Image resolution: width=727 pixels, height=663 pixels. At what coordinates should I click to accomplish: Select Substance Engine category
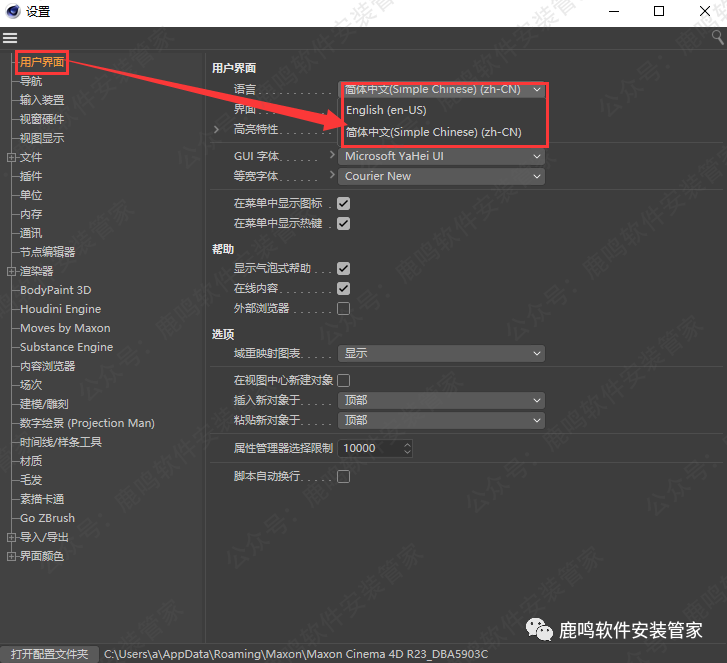click(66, 347)
